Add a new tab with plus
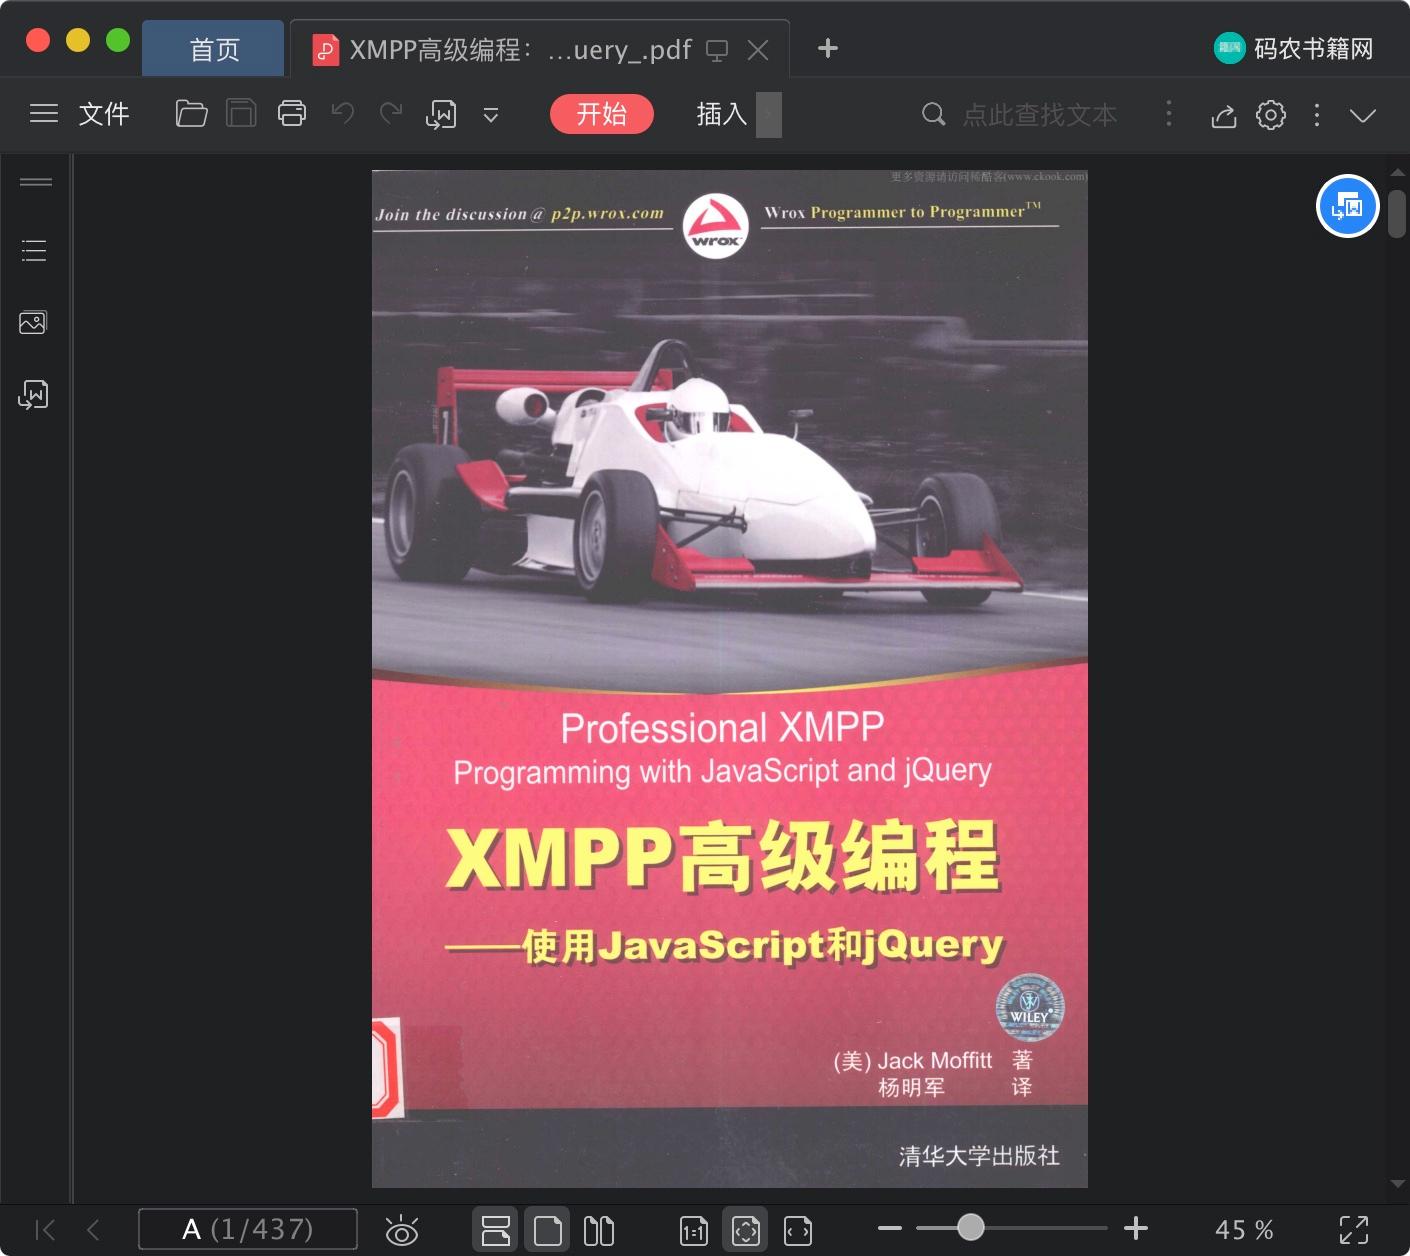 pos(828,48)
